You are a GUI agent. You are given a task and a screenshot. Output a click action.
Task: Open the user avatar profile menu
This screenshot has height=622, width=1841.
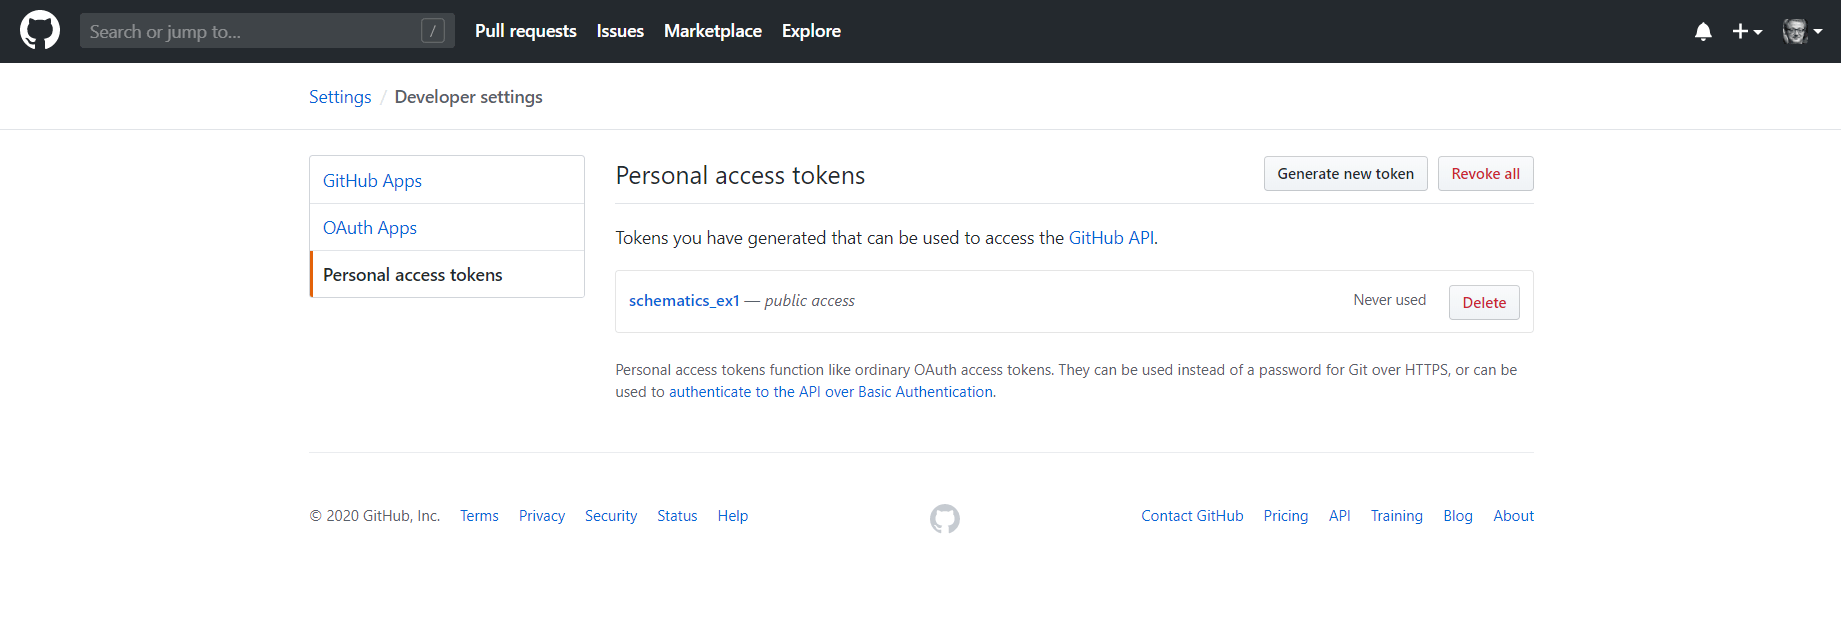coord(1802,32)
